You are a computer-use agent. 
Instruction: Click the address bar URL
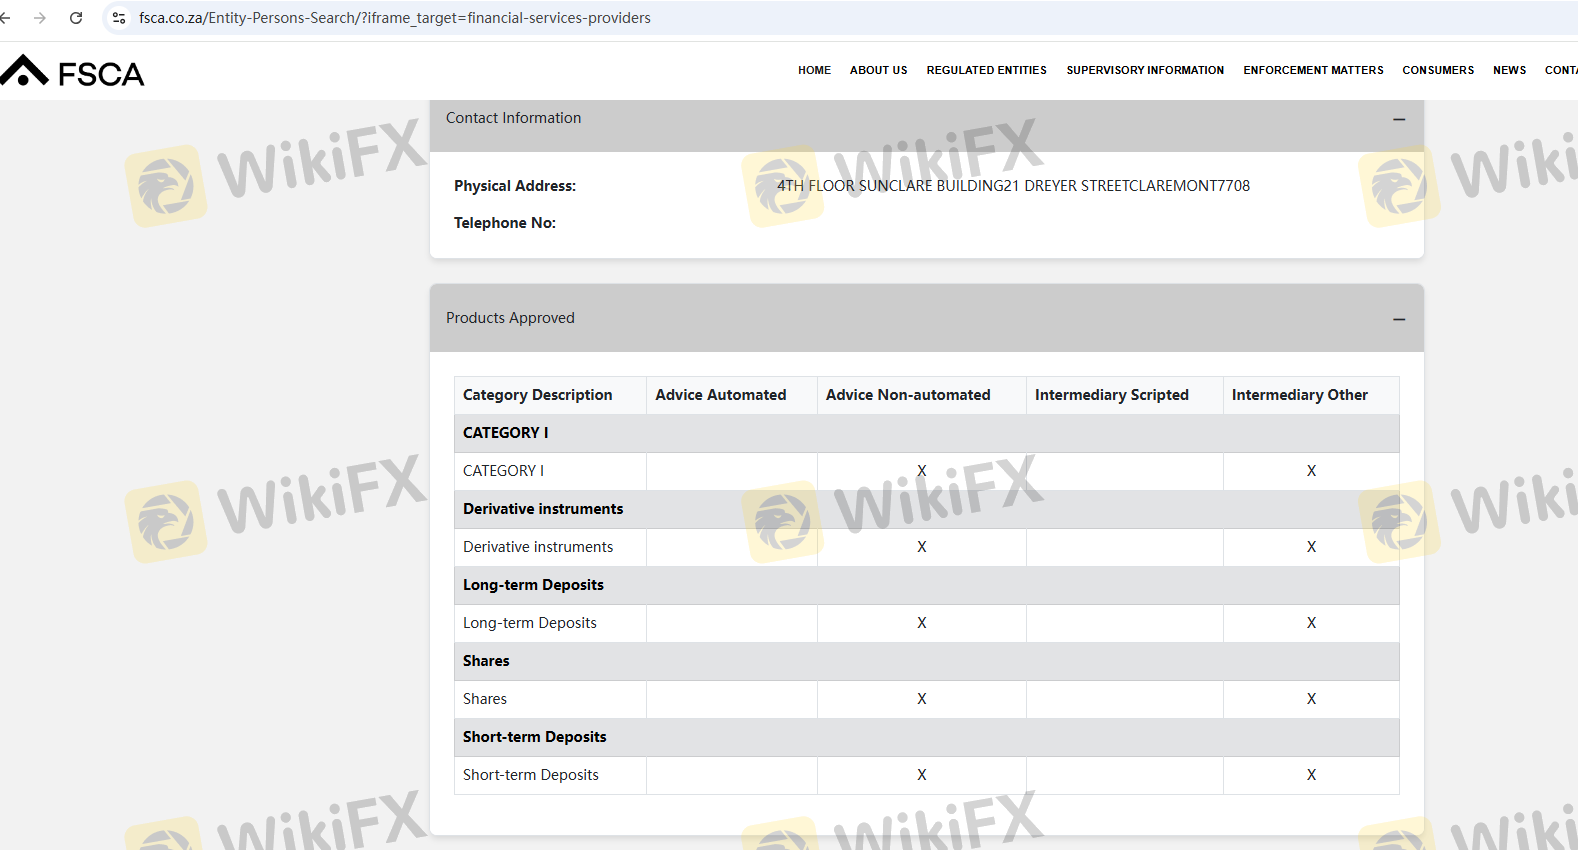(x=395, y=18)
